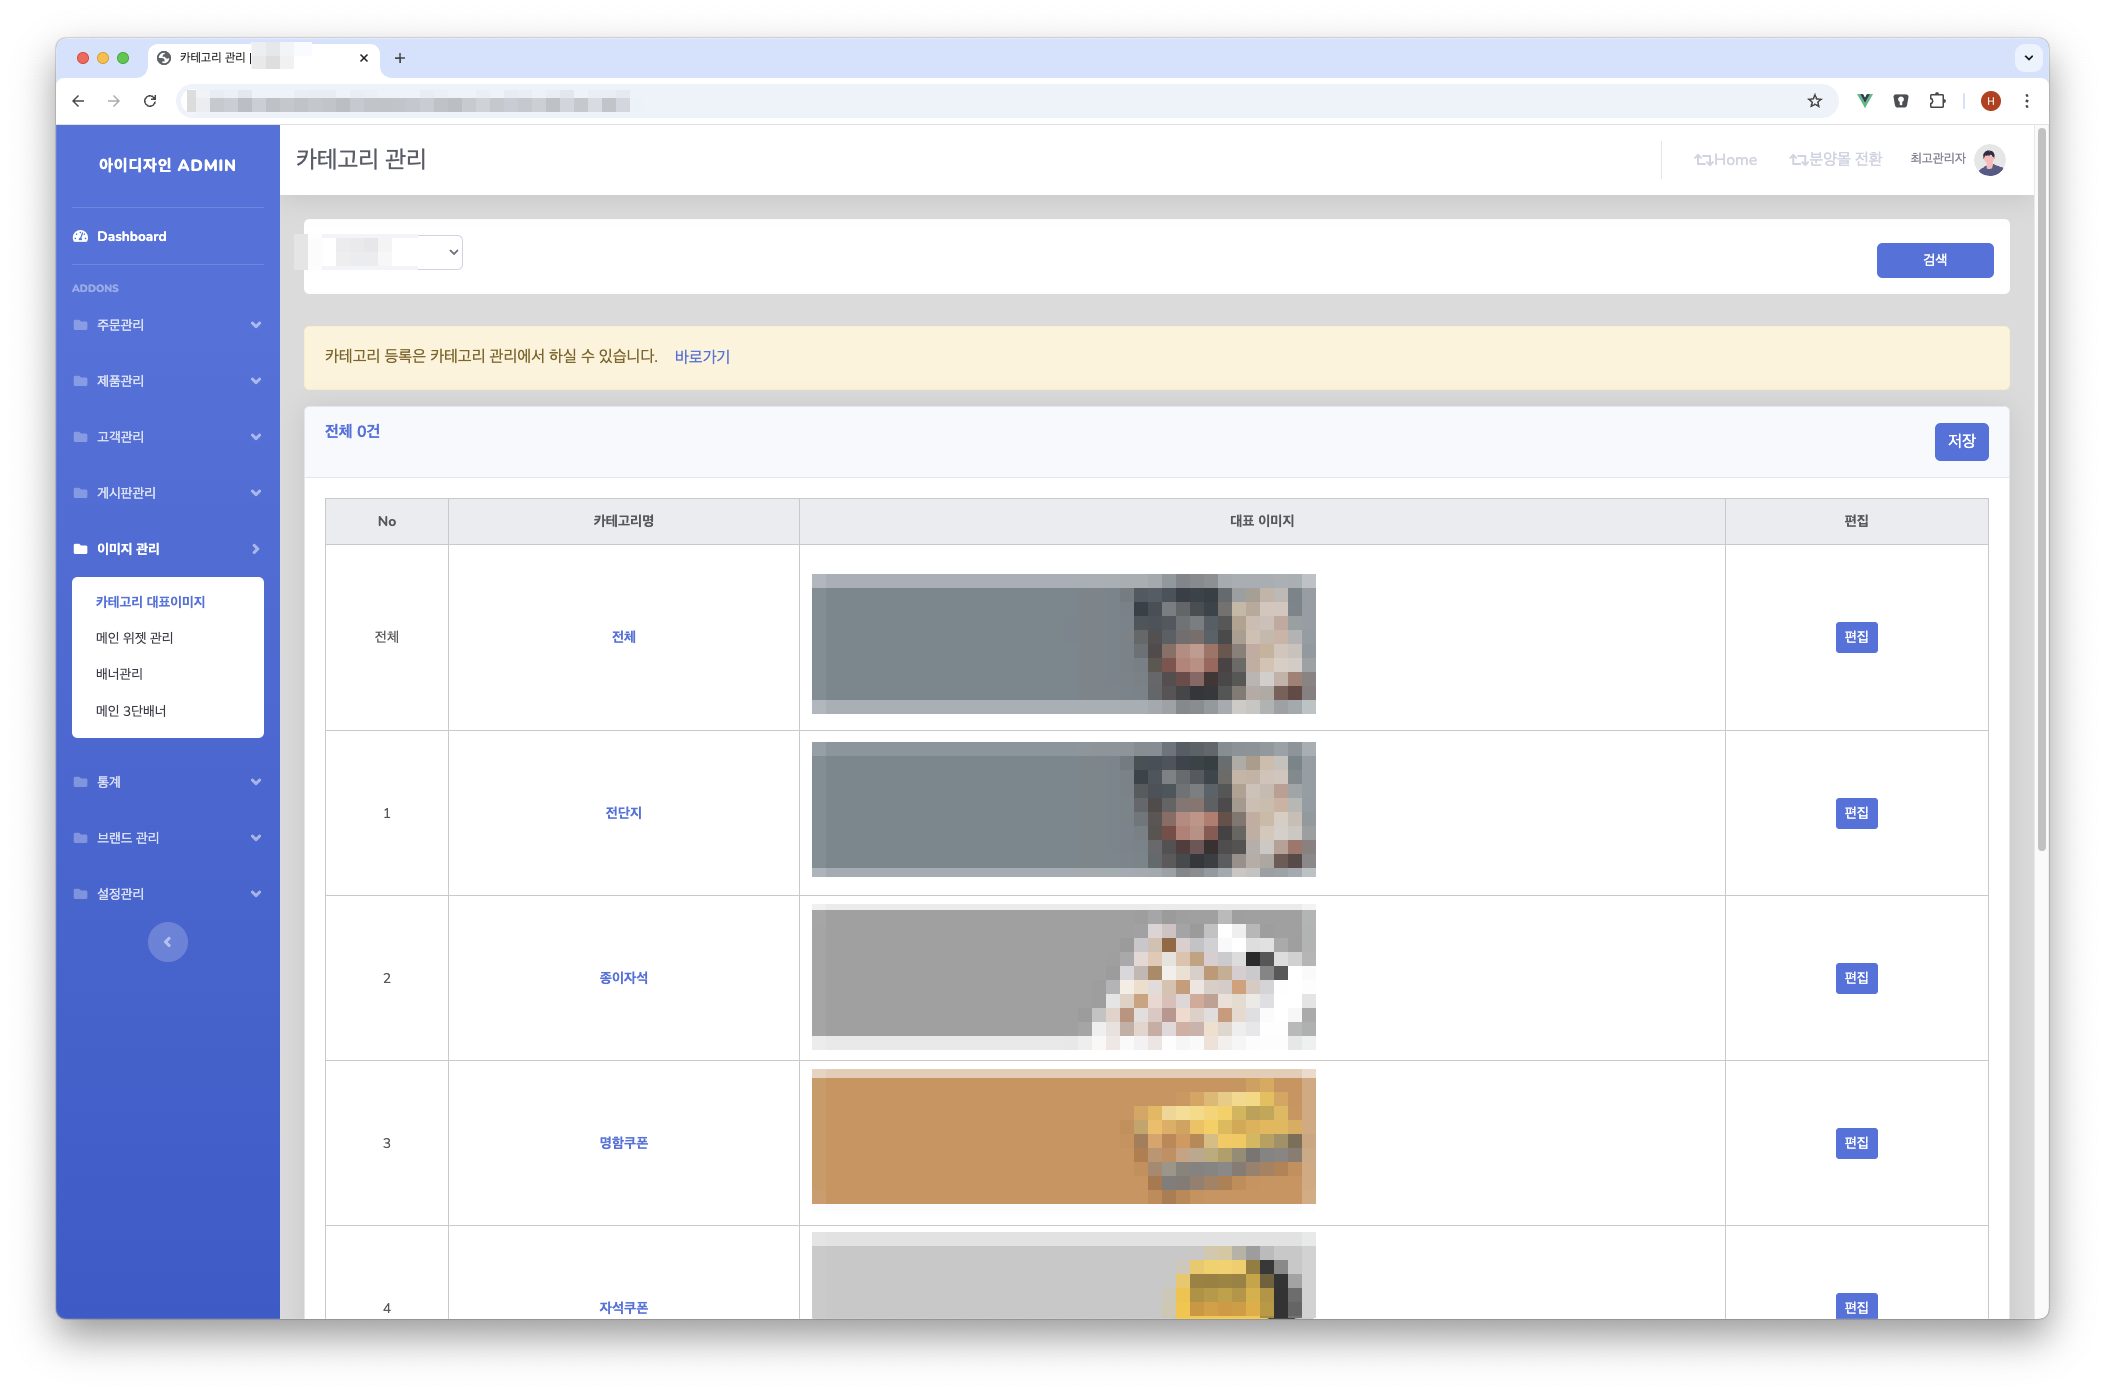The width and height of the screenshot is (2105, 1393).
Task: Open the browser extensions puzzle icon
Action: (1937, 101)
